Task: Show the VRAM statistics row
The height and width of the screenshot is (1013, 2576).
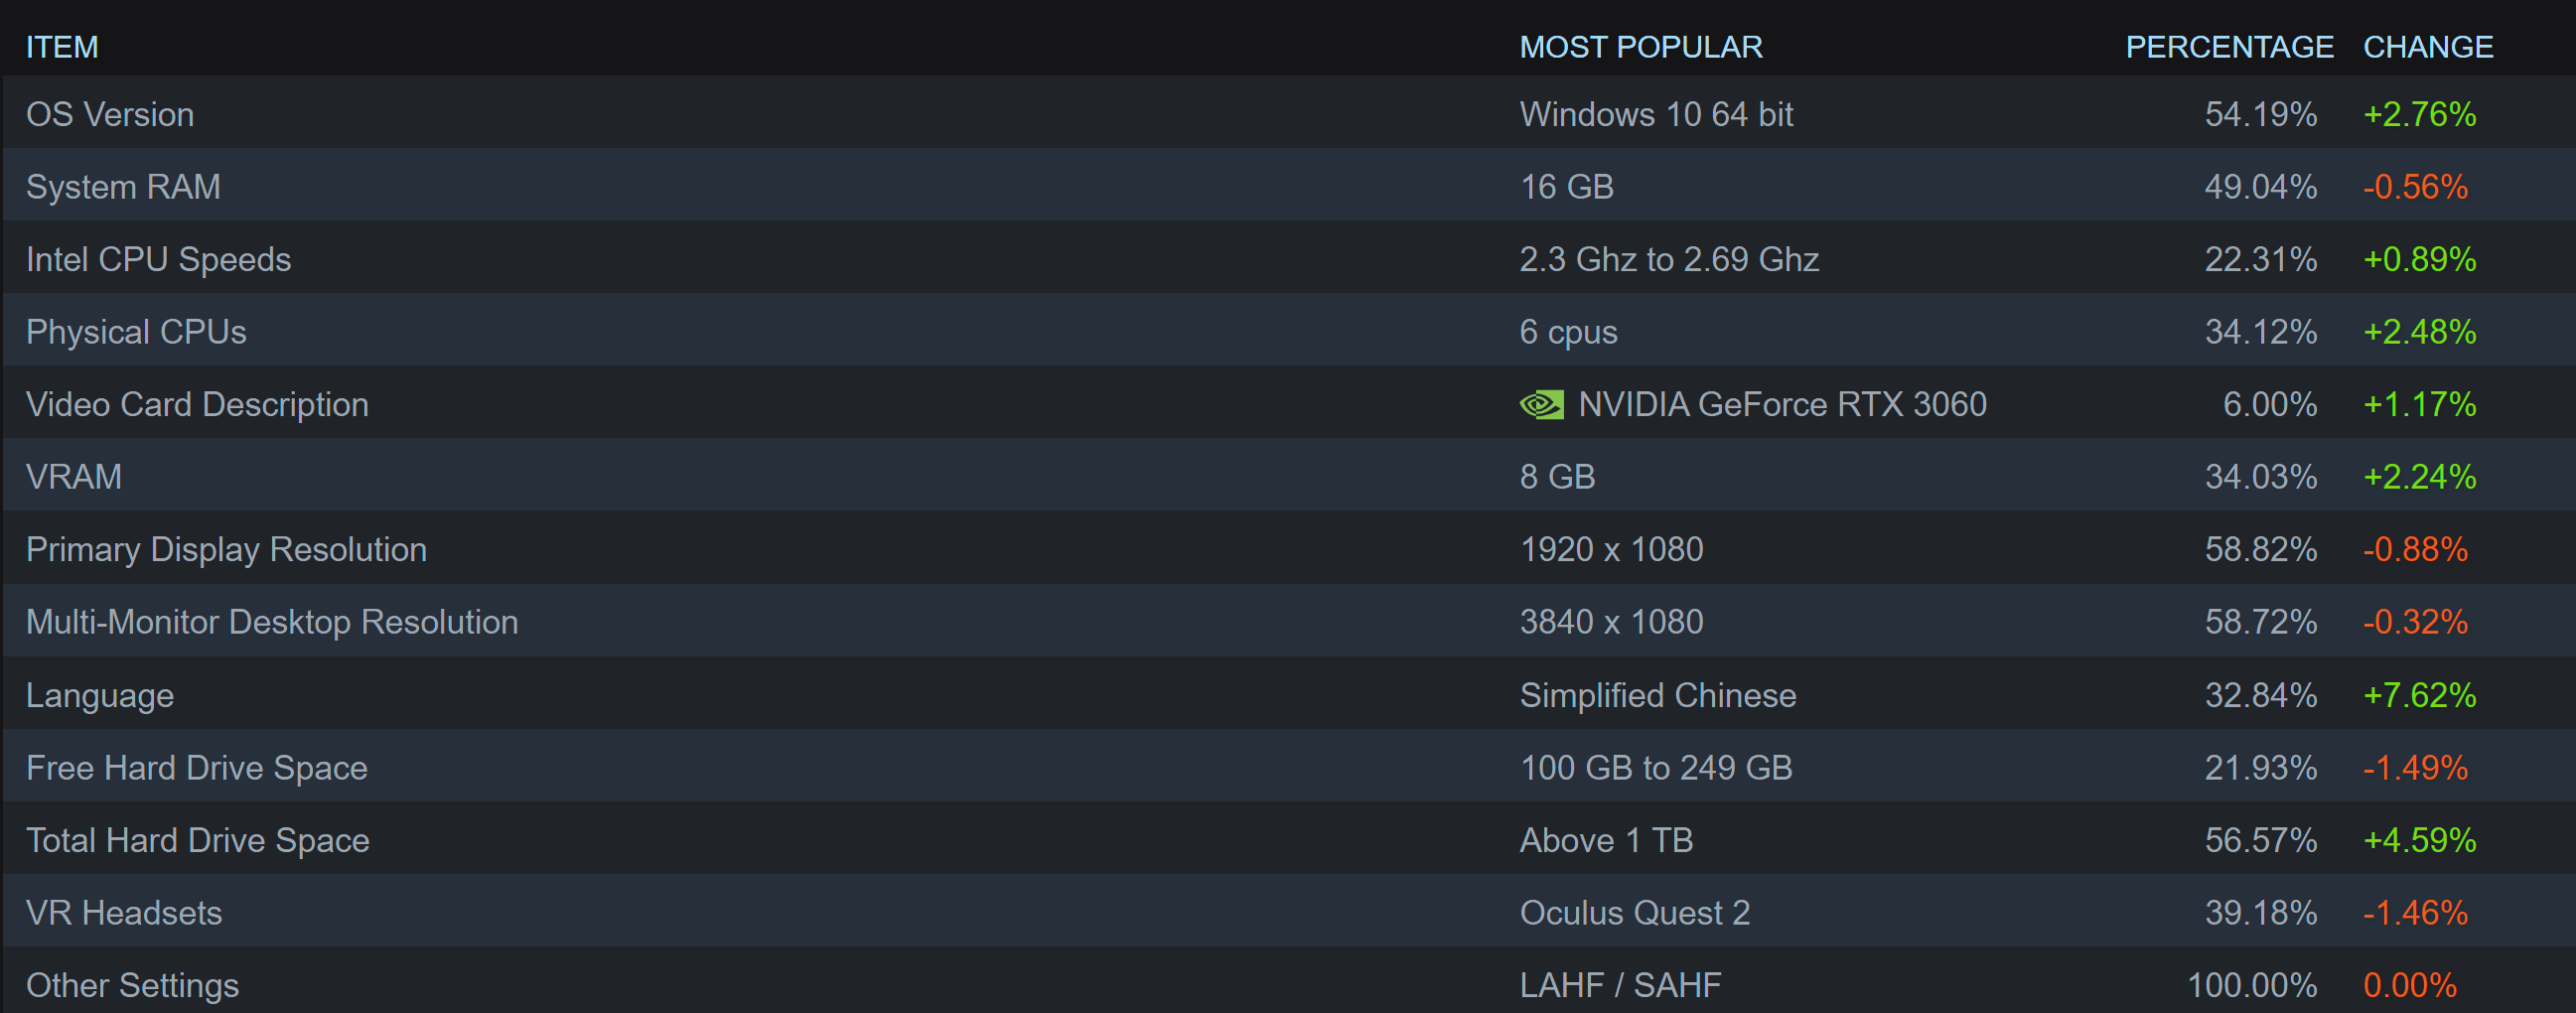Action: coord(74,477)
